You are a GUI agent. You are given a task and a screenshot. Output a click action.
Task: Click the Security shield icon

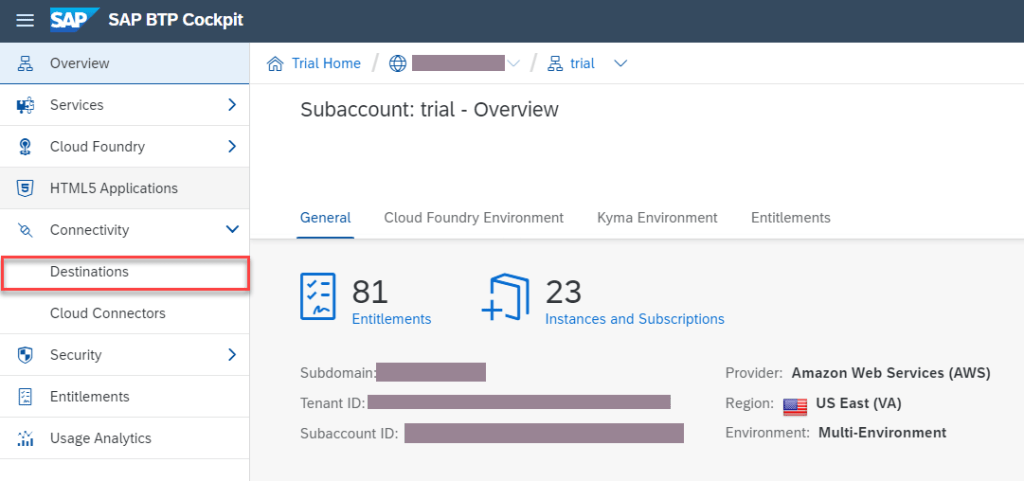tap(26, 355)
